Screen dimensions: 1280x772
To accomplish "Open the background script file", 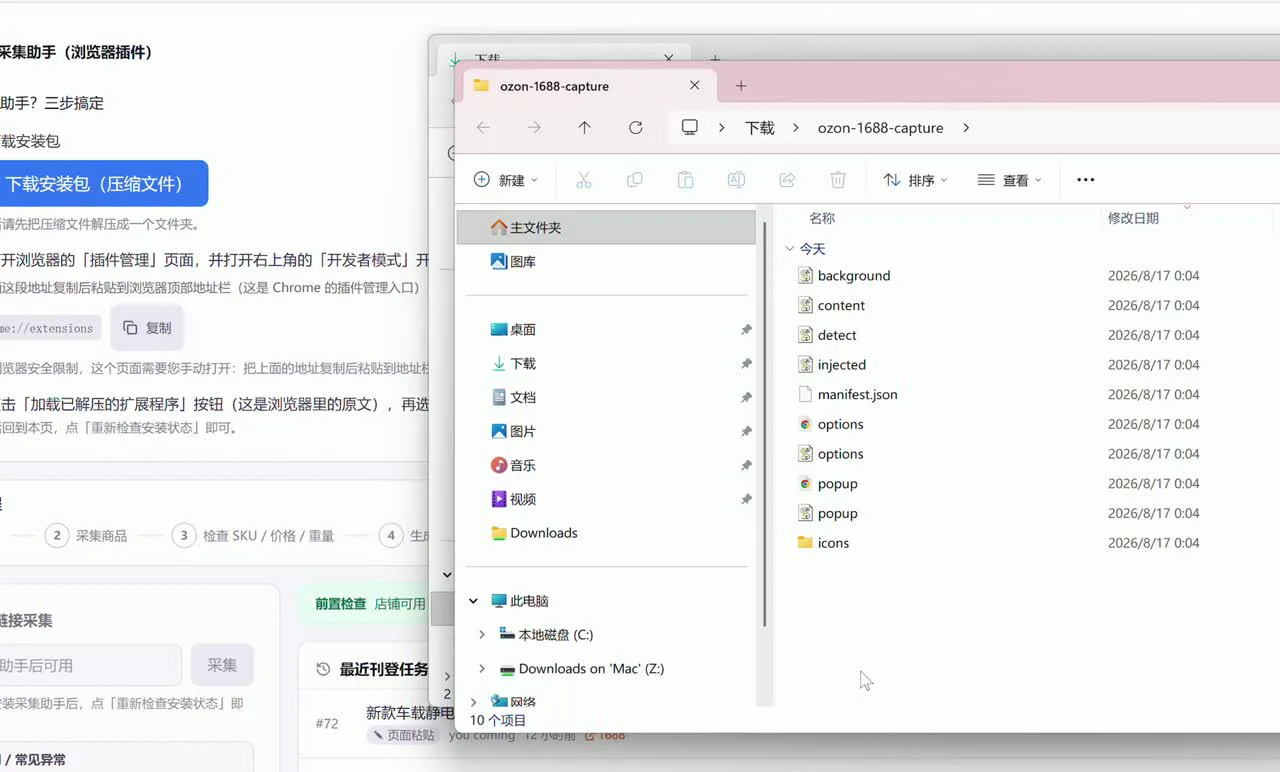I will [x=854, y=276].
